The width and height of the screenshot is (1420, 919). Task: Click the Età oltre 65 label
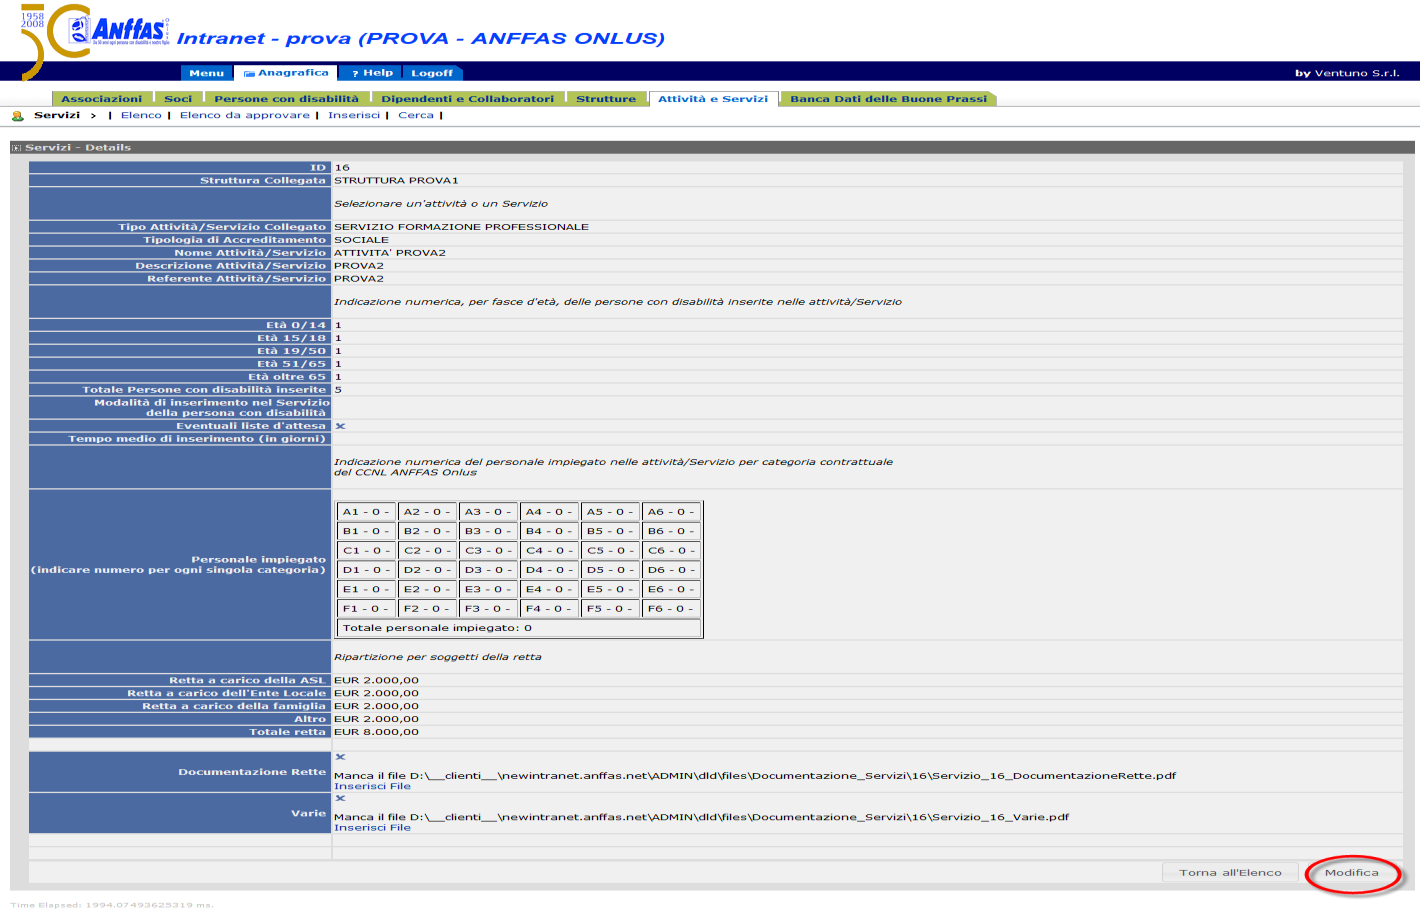pos(287,377)
